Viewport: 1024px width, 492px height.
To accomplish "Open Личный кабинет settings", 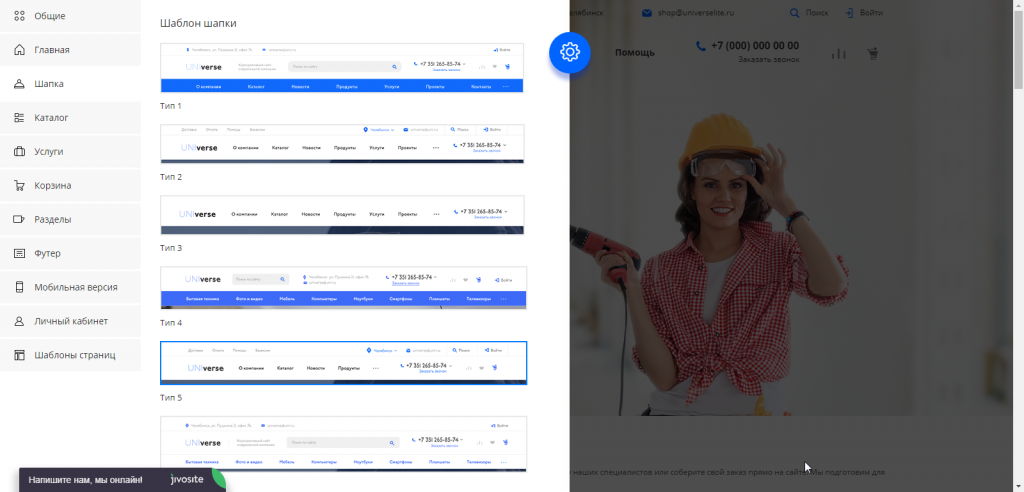I will tap(70, 321).
